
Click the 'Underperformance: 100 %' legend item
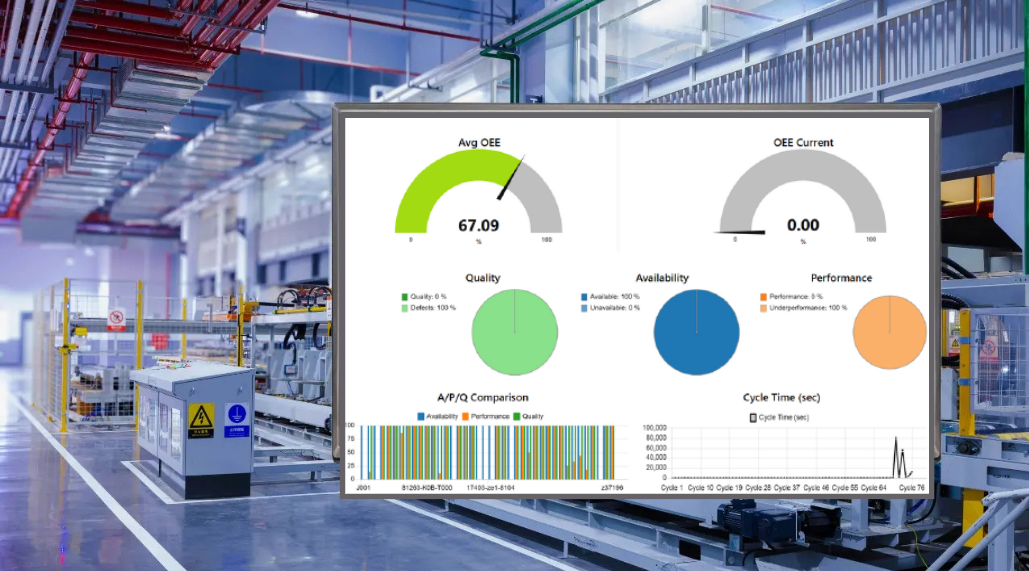[805, 307]
